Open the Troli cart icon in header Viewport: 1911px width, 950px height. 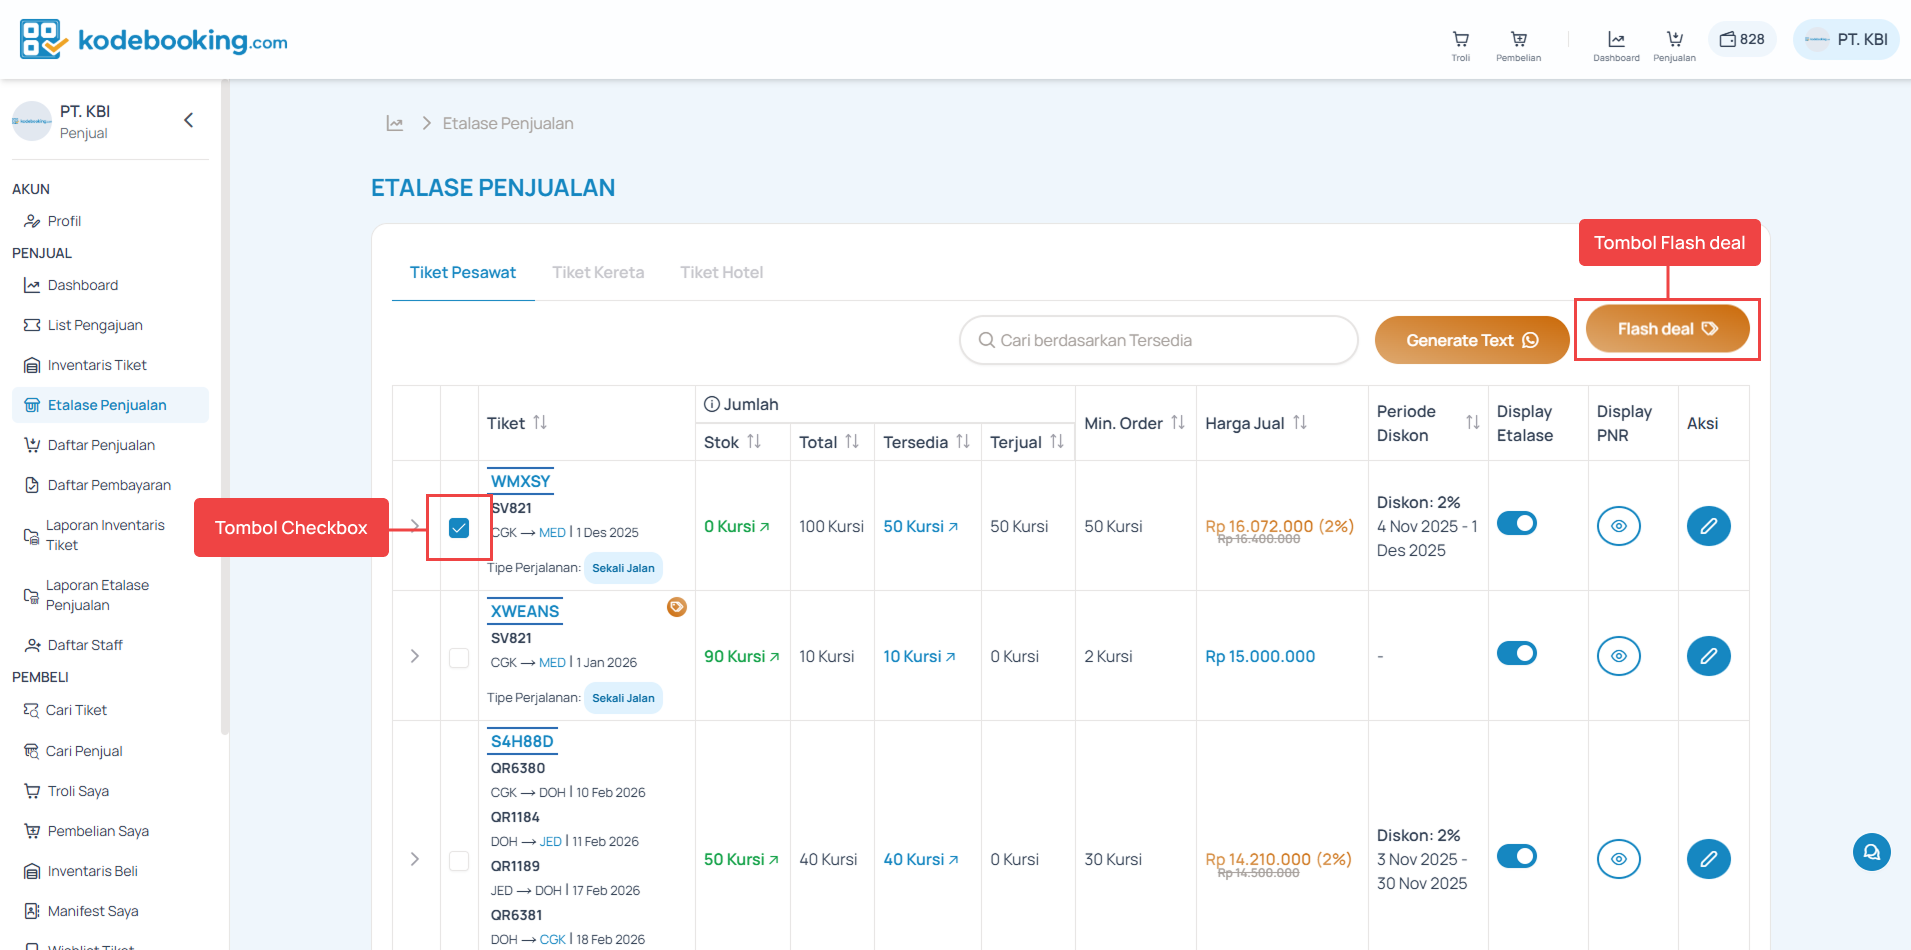pos(1460,42)
